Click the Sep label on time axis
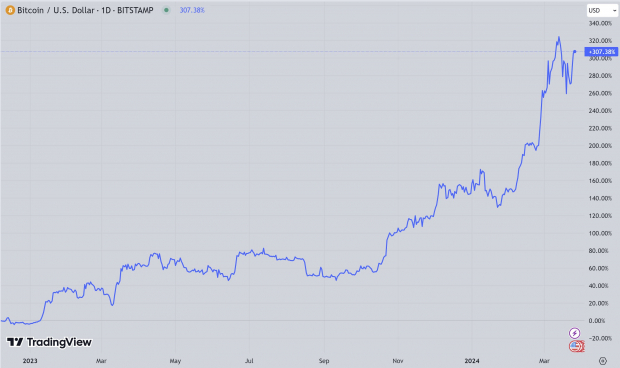The height and width of the screenshot is (368, 620). [x=324, y=361]
